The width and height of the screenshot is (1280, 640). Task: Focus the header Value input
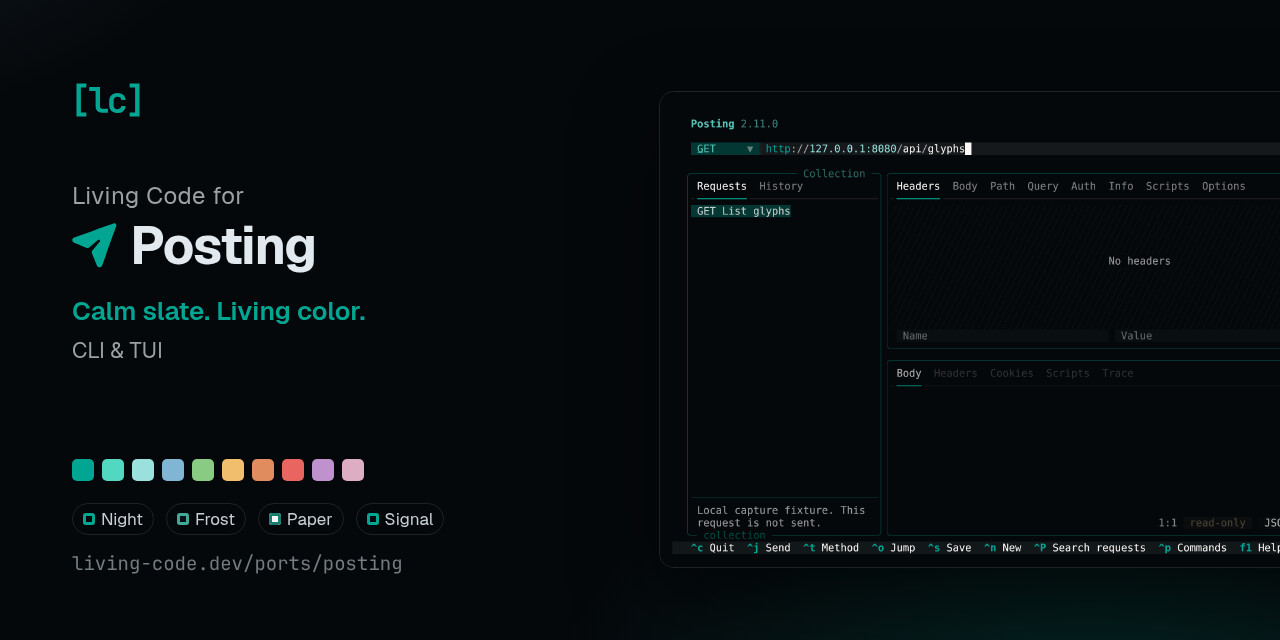[x=1198, y=336]
